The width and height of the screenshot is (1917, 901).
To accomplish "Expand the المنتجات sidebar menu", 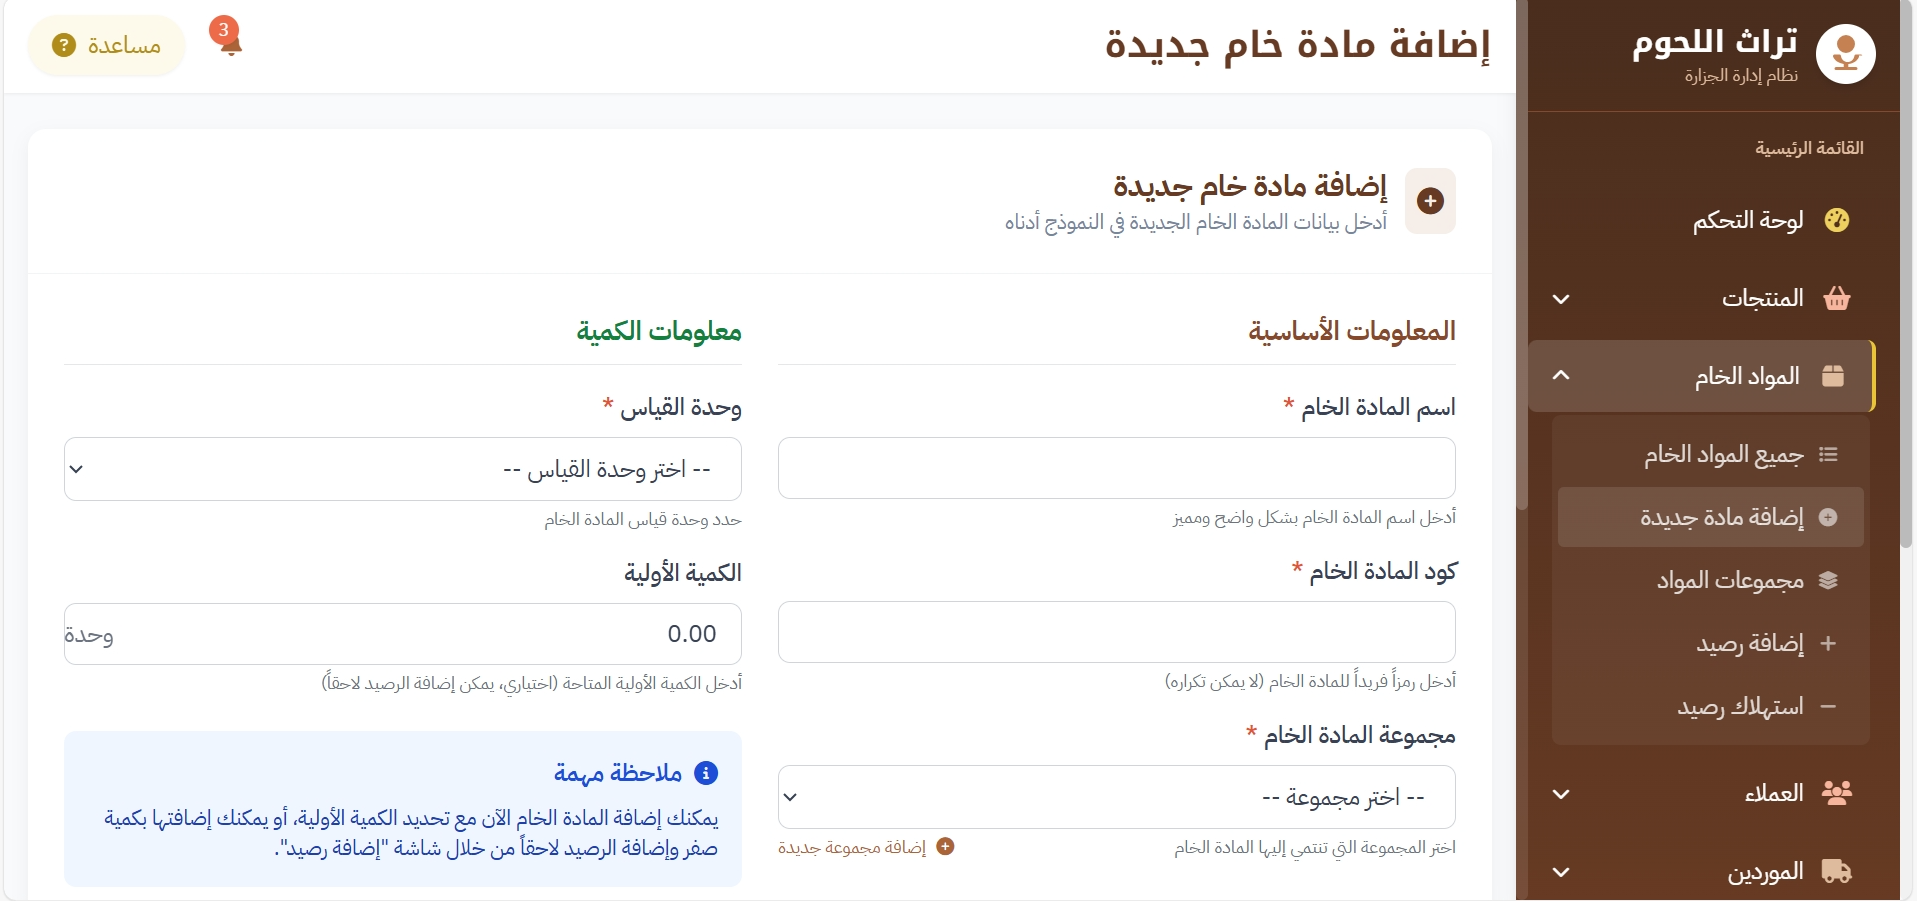I will tap(1561, 299).
